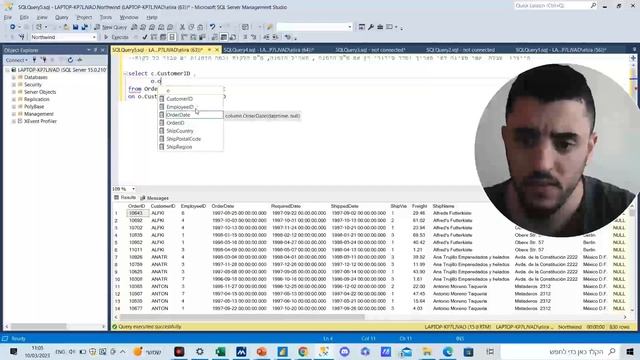Open the Help menu

[152, 18]
